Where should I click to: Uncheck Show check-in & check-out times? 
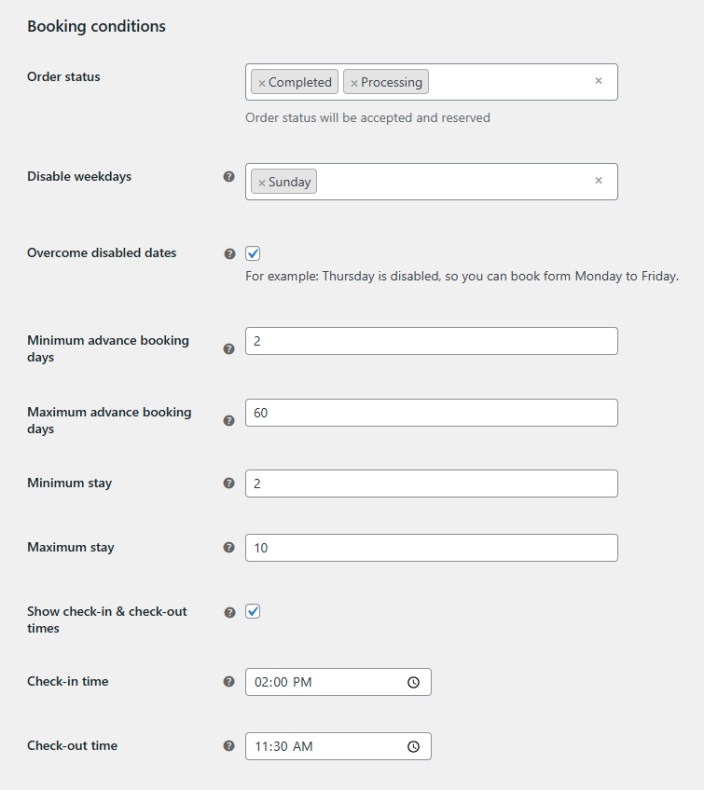click(253, 611)
